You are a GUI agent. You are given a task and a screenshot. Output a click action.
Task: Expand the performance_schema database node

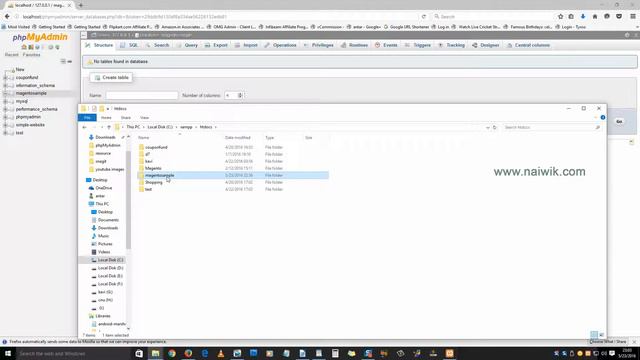5,109
